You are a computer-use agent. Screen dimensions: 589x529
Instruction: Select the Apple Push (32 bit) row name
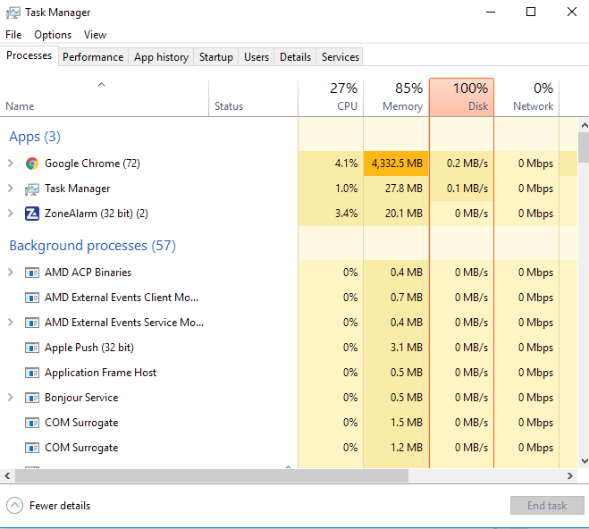[89, 348]
